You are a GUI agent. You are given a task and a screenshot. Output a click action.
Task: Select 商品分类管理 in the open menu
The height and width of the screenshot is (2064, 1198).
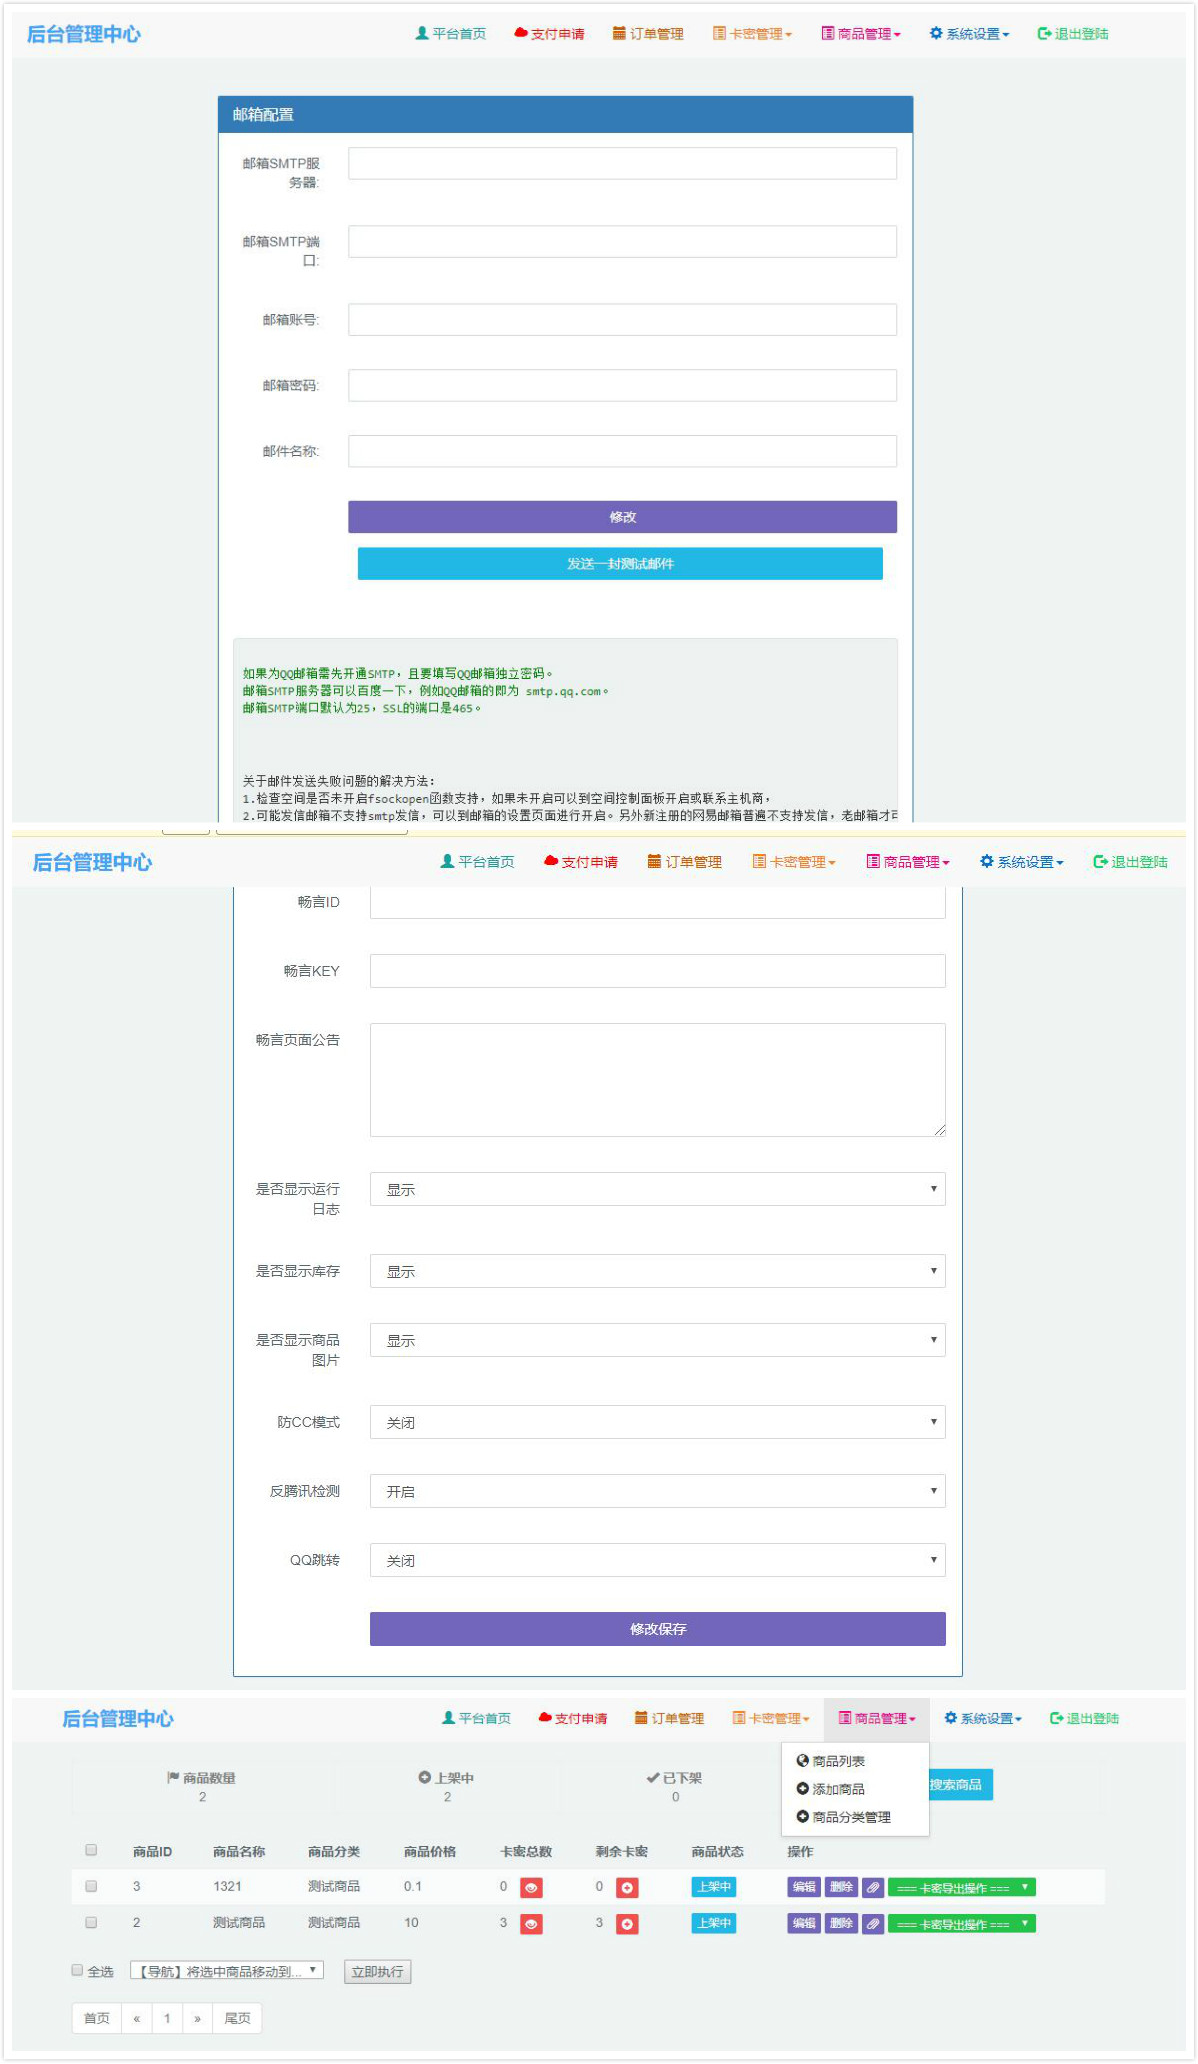point(844,1817)
